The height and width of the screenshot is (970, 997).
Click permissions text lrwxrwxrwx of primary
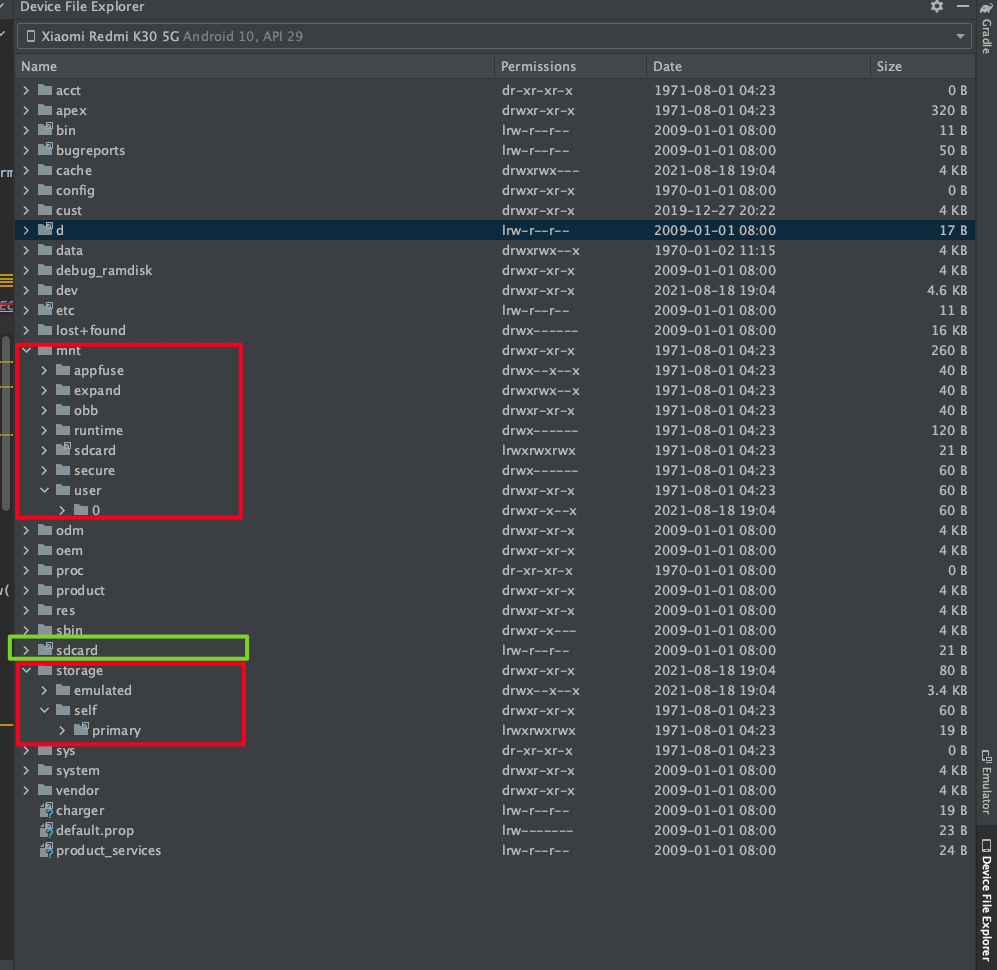[539, 730]
